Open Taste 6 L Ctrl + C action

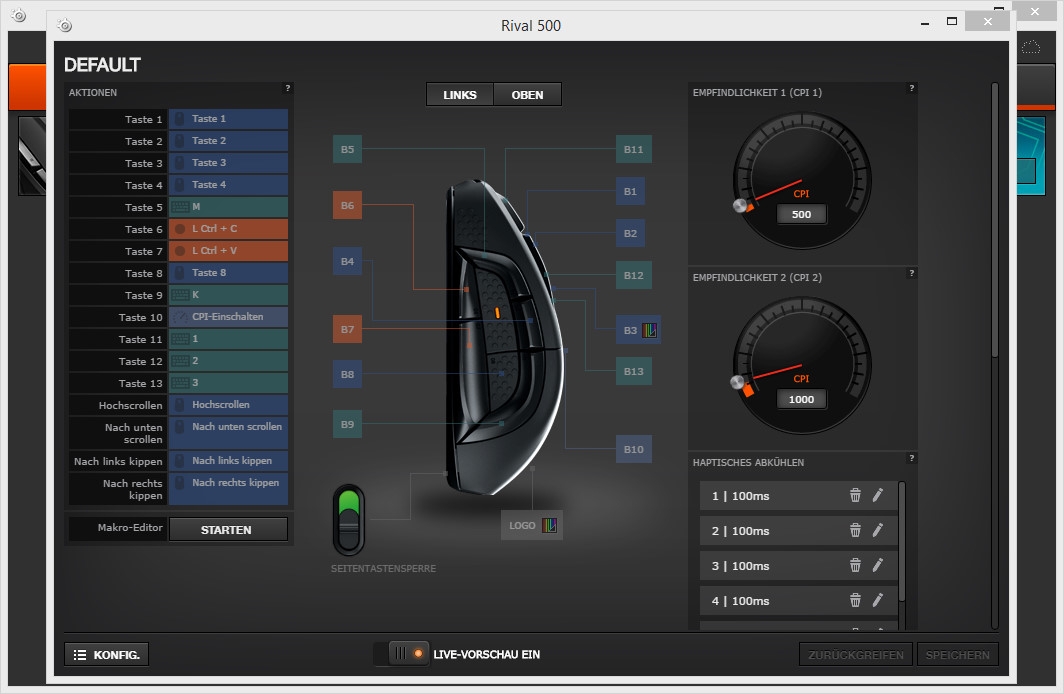pyautogui.click(x=228, y=229)
